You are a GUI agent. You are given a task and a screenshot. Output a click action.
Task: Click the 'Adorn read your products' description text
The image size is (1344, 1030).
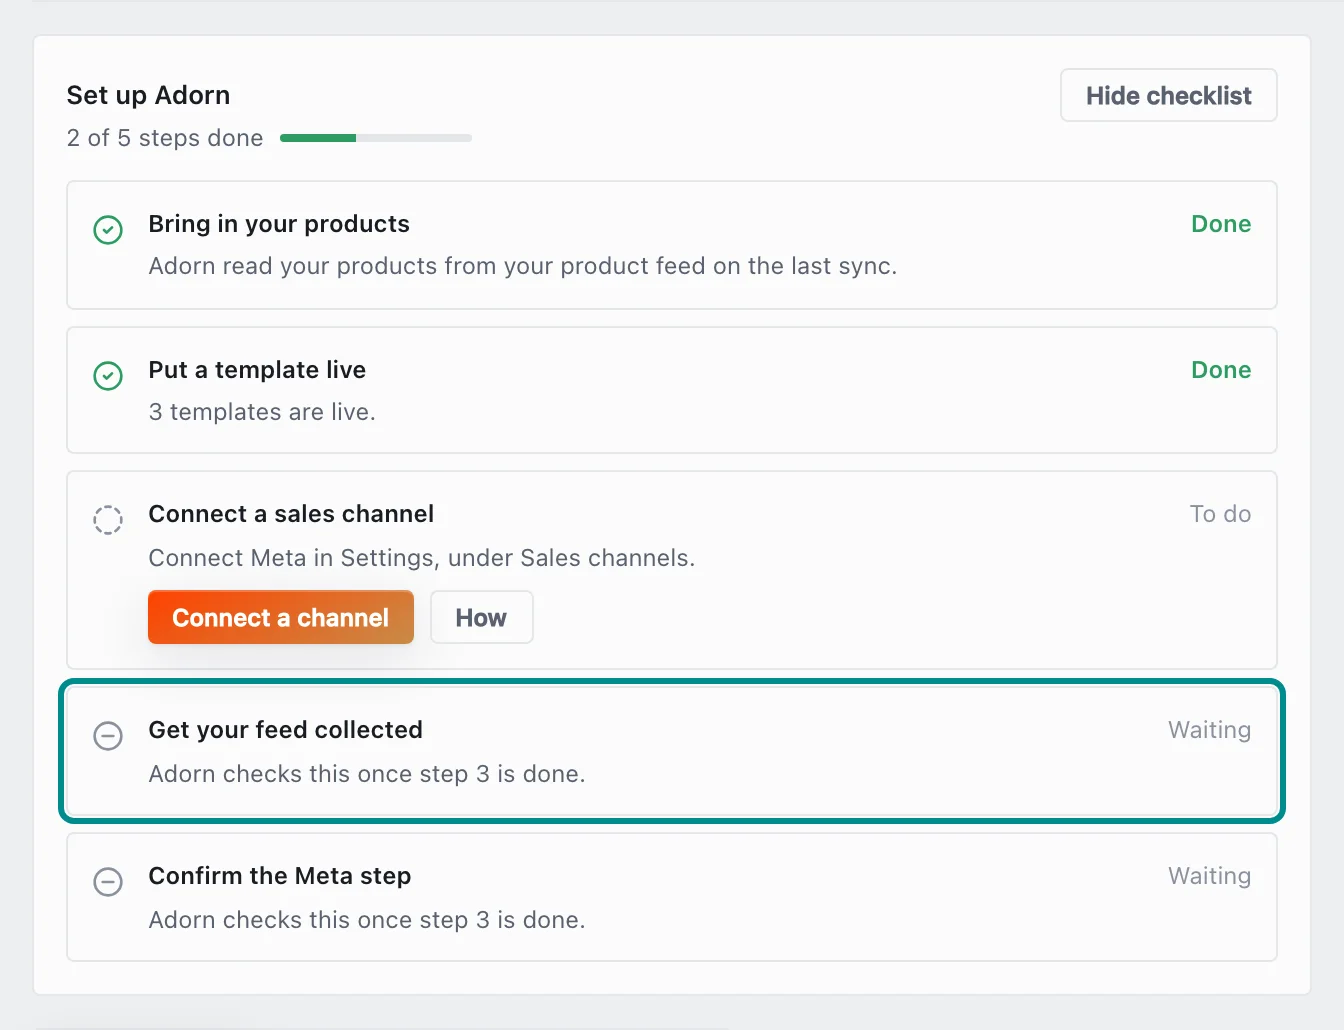tap(523, 266)
